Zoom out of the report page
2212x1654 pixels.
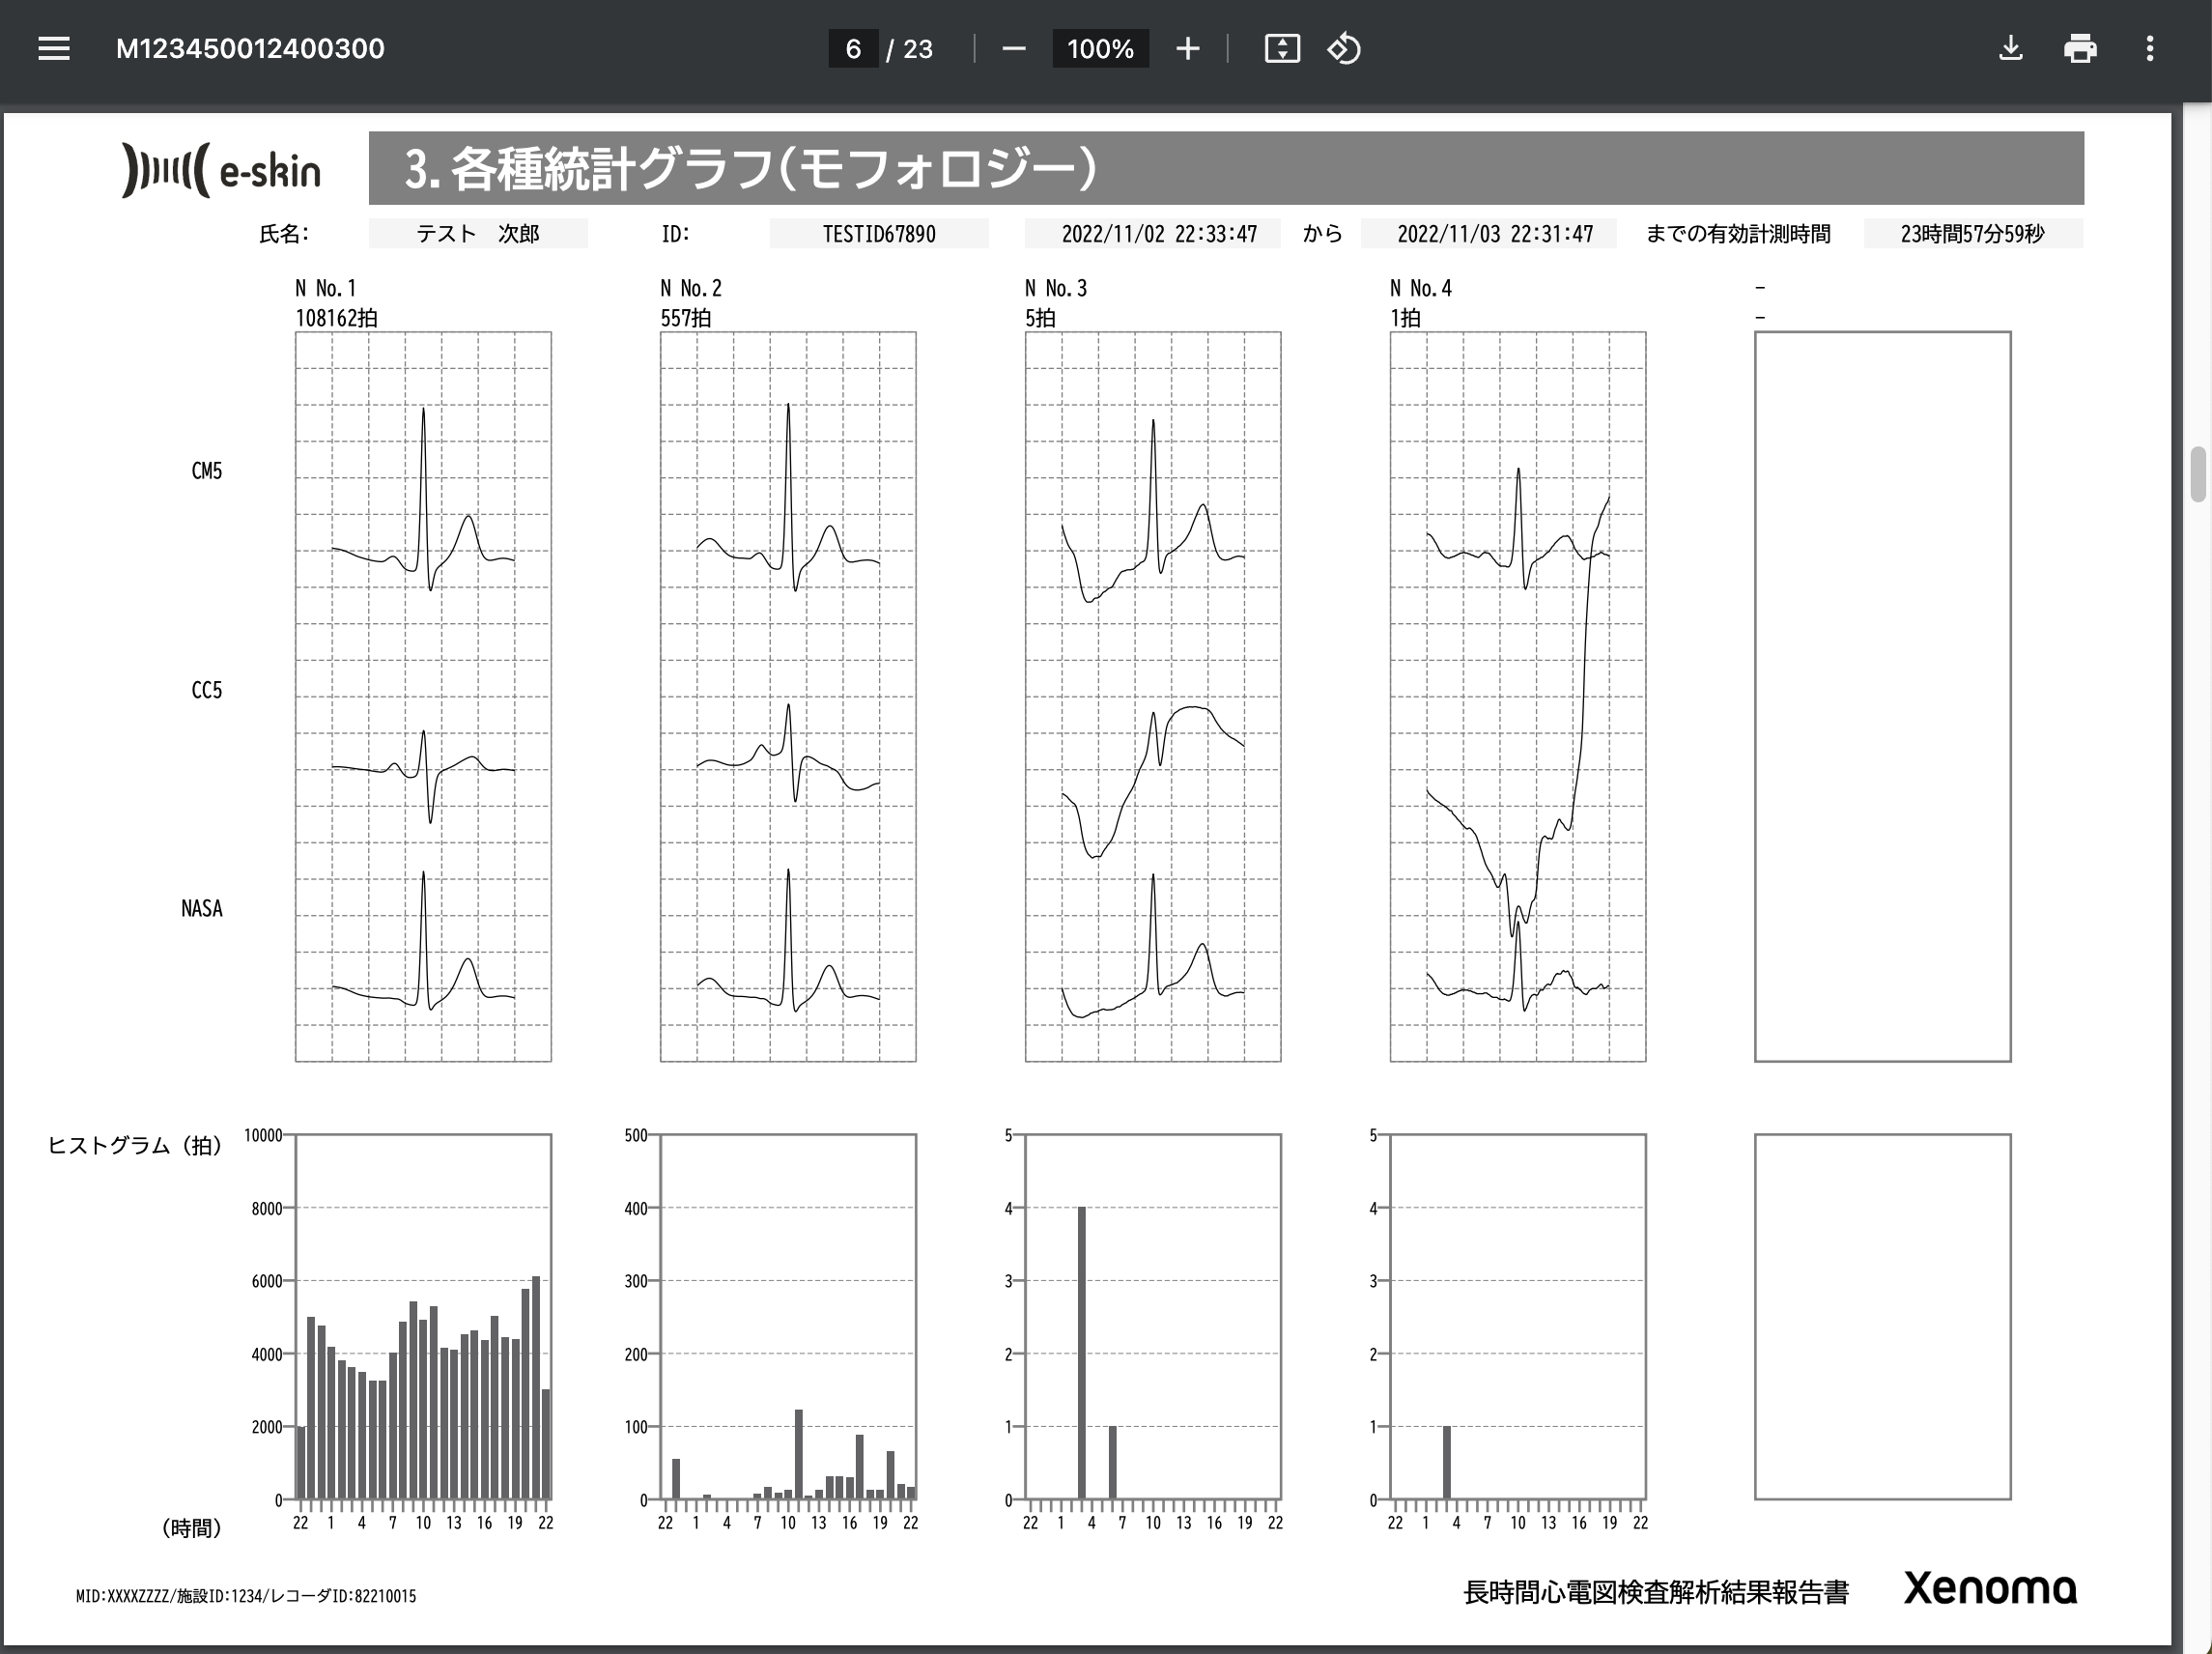click(x=1013, y=48)
